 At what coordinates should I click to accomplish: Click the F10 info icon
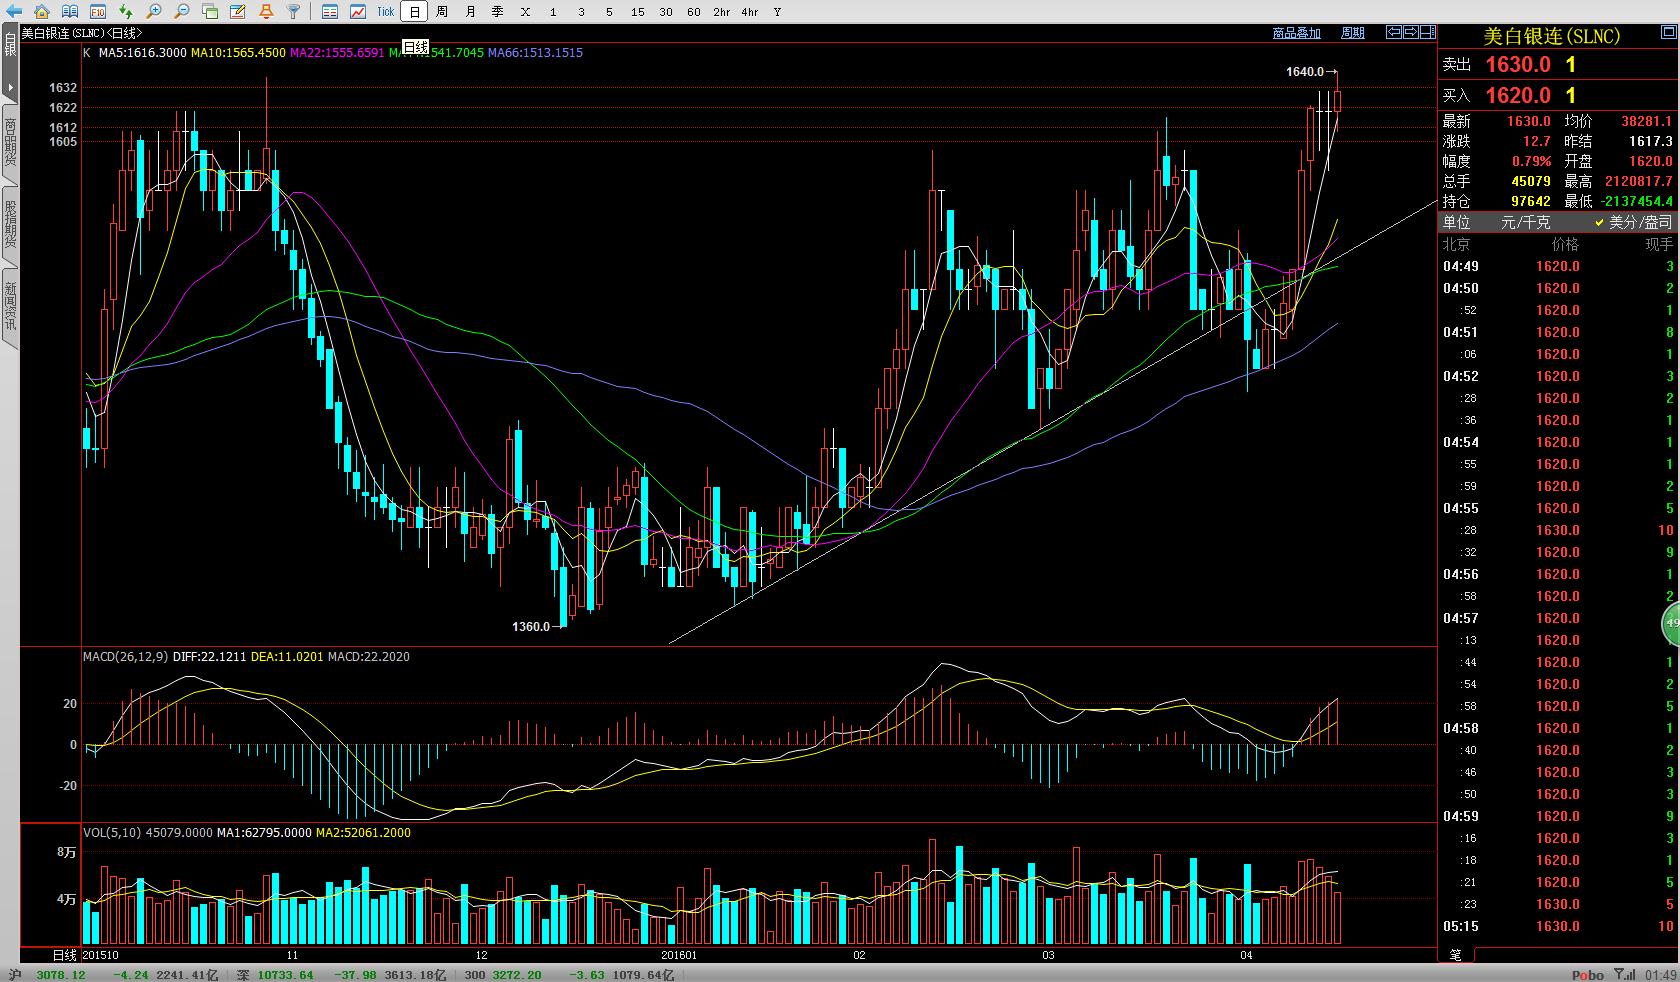(97, 12)
